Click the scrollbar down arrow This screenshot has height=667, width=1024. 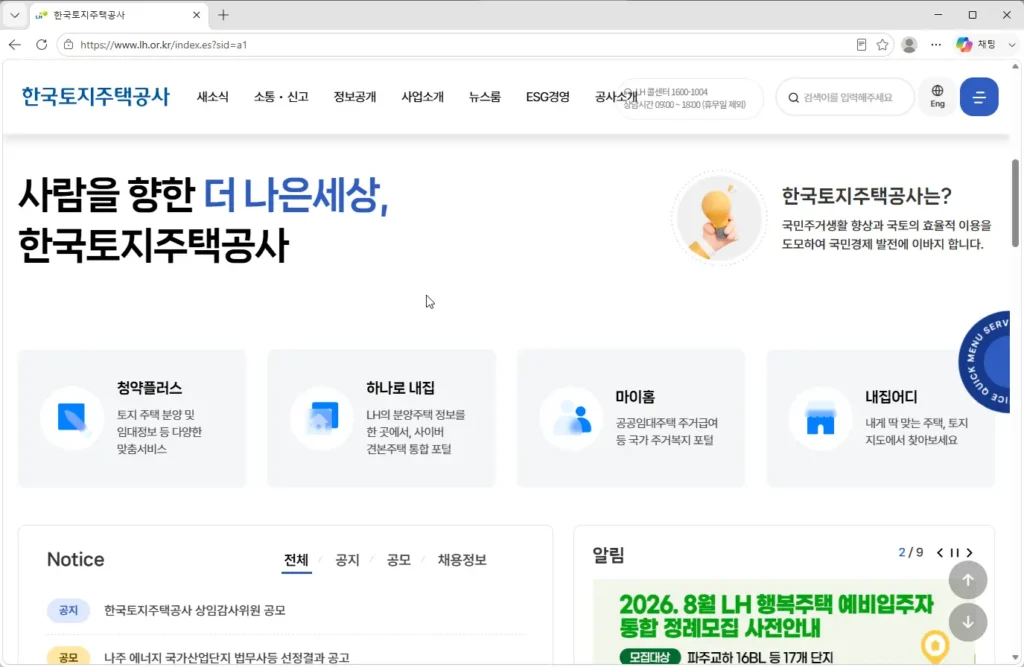[1015, 657]
